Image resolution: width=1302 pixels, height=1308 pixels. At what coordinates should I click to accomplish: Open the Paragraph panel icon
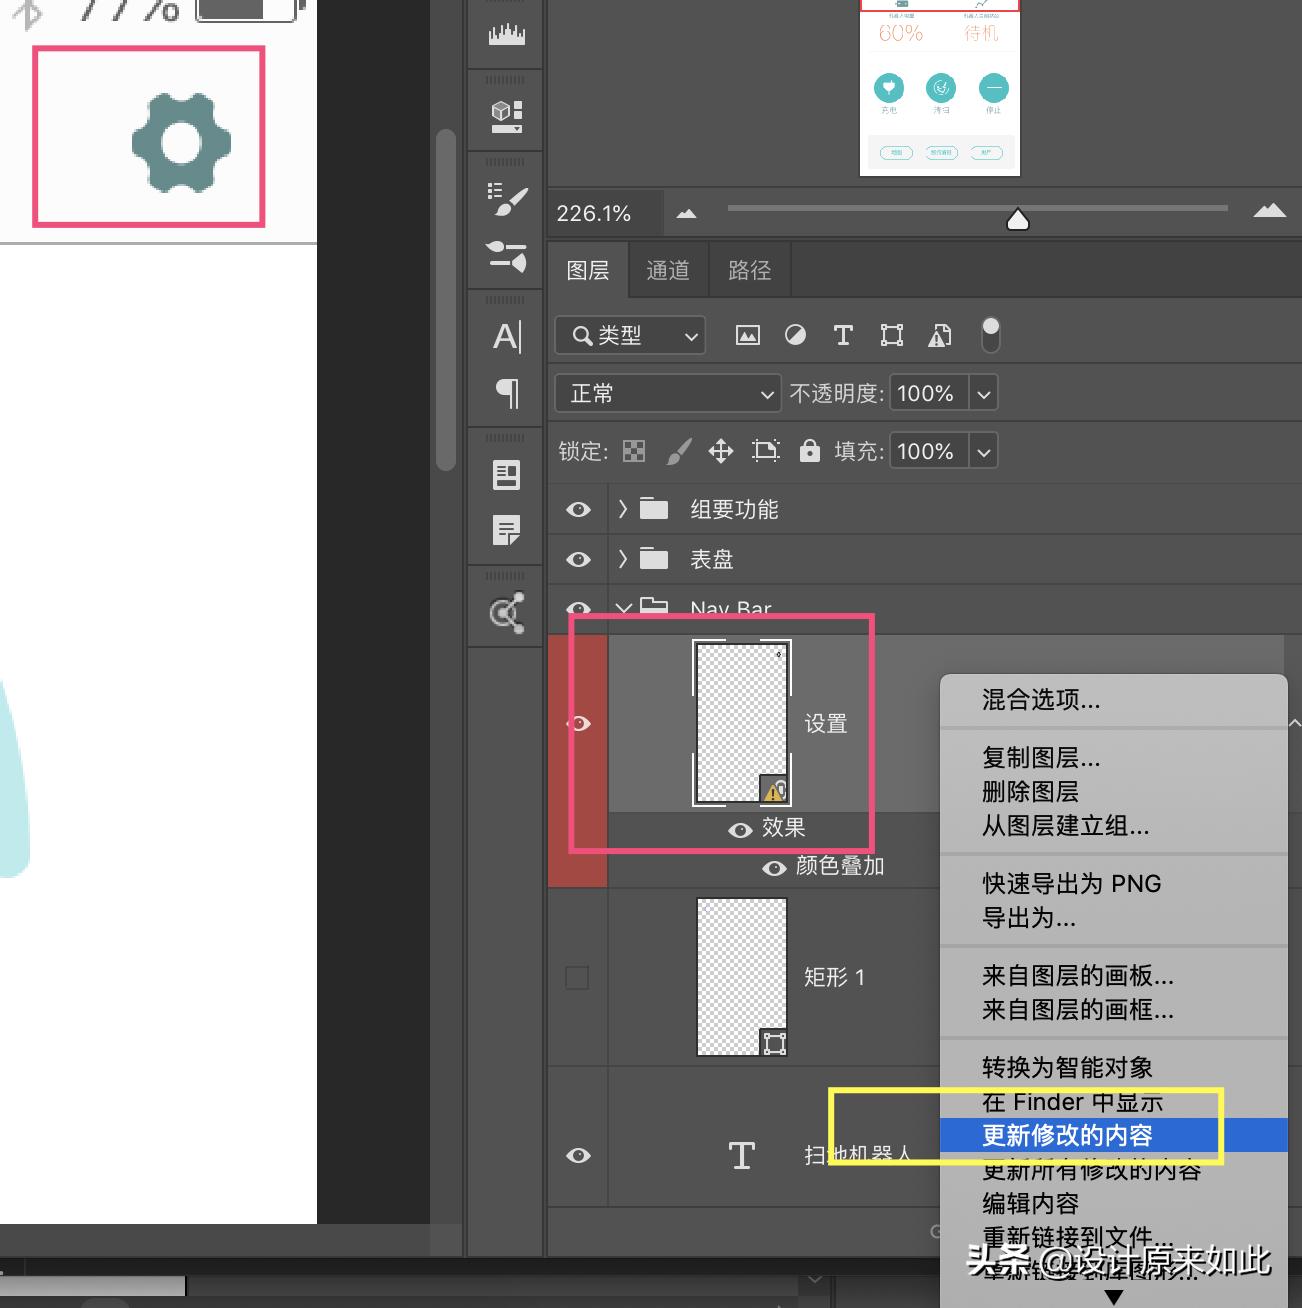click(x=505, y=394)
